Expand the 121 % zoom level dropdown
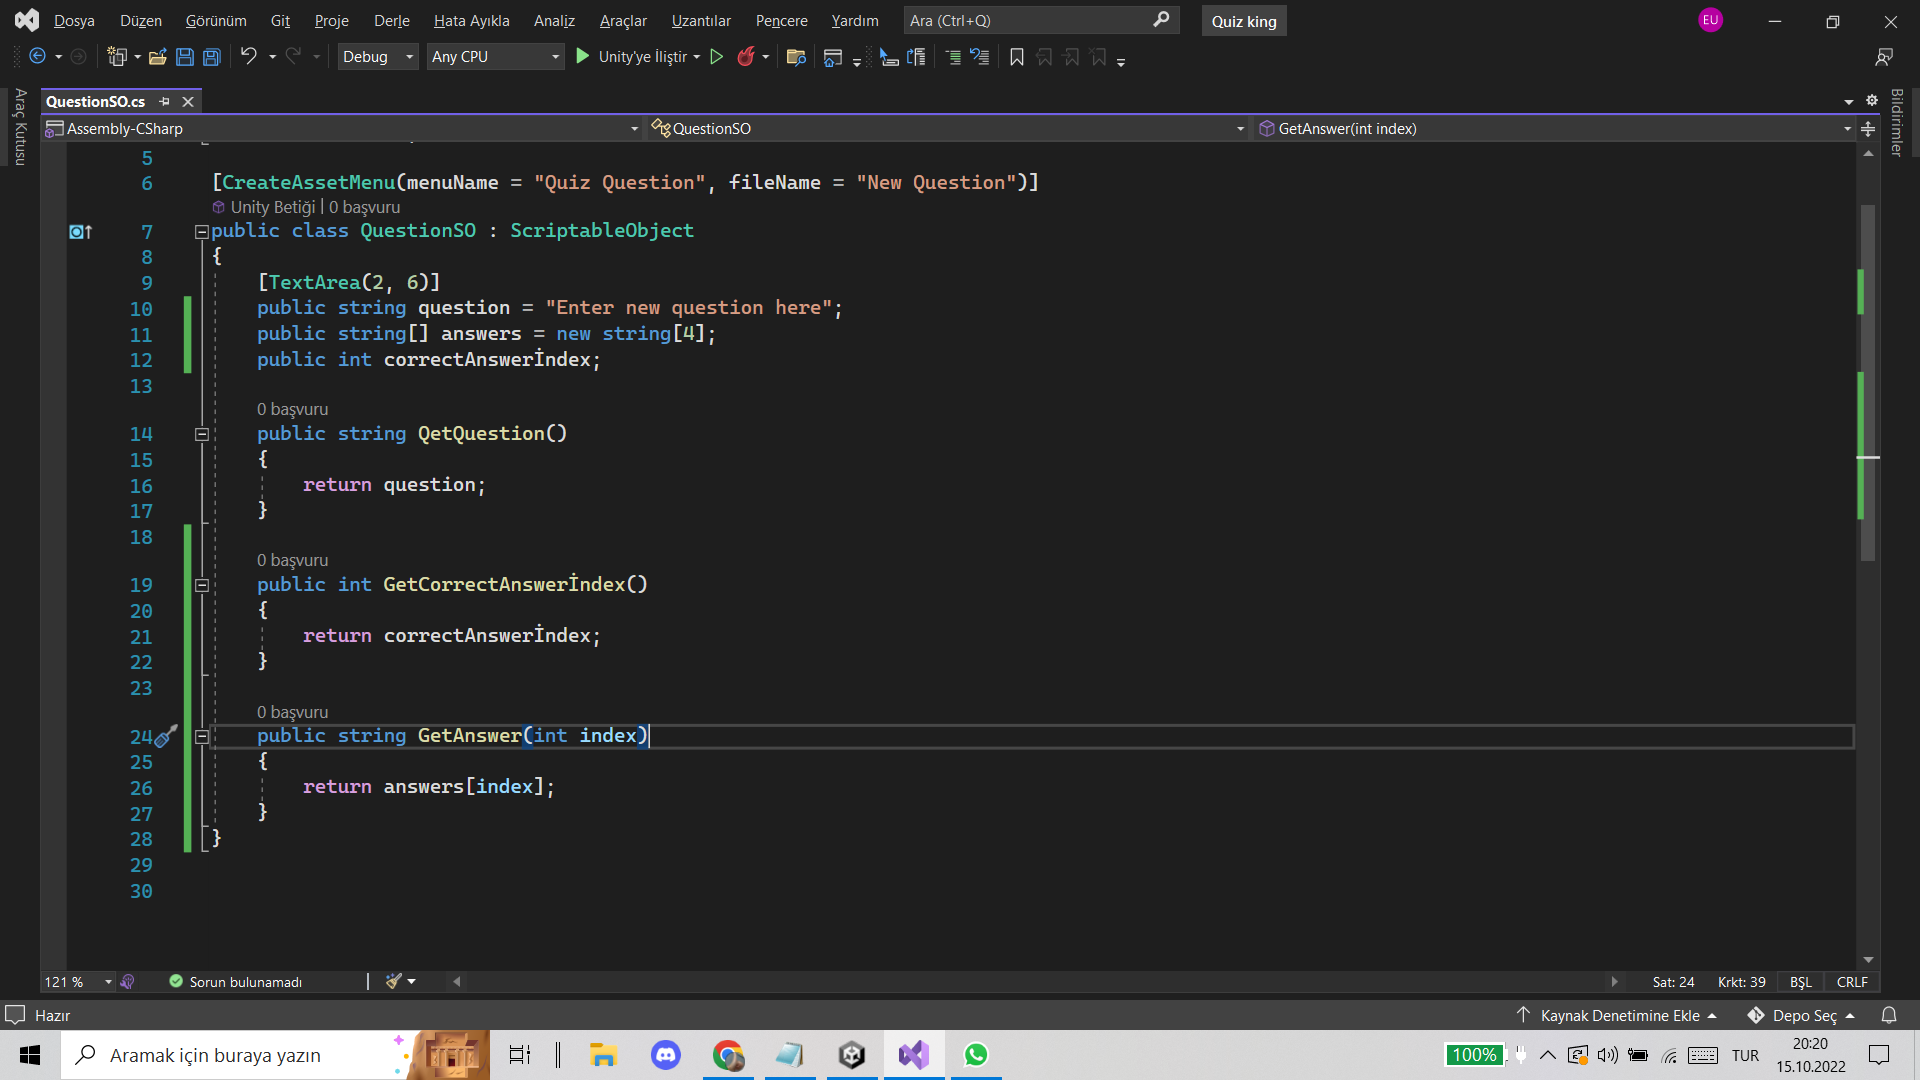The height and width of the screenshot is (1080, 1920). click(x=108, y=982)
